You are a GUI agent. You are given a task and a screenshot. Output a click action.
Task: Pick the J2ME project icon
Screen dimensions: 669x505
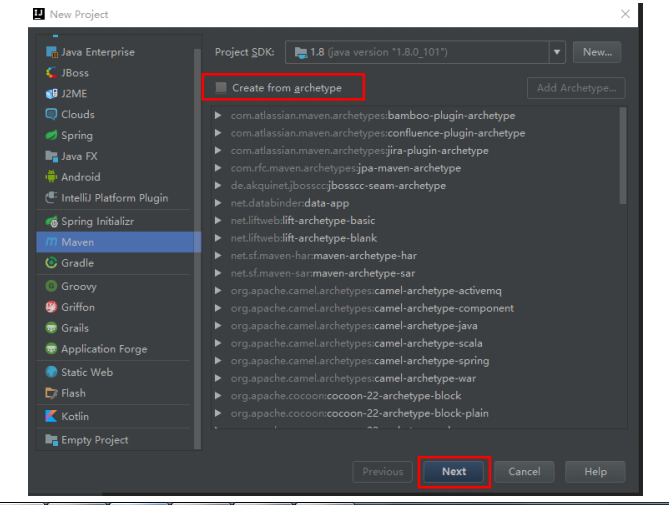[x=51, y=94]
